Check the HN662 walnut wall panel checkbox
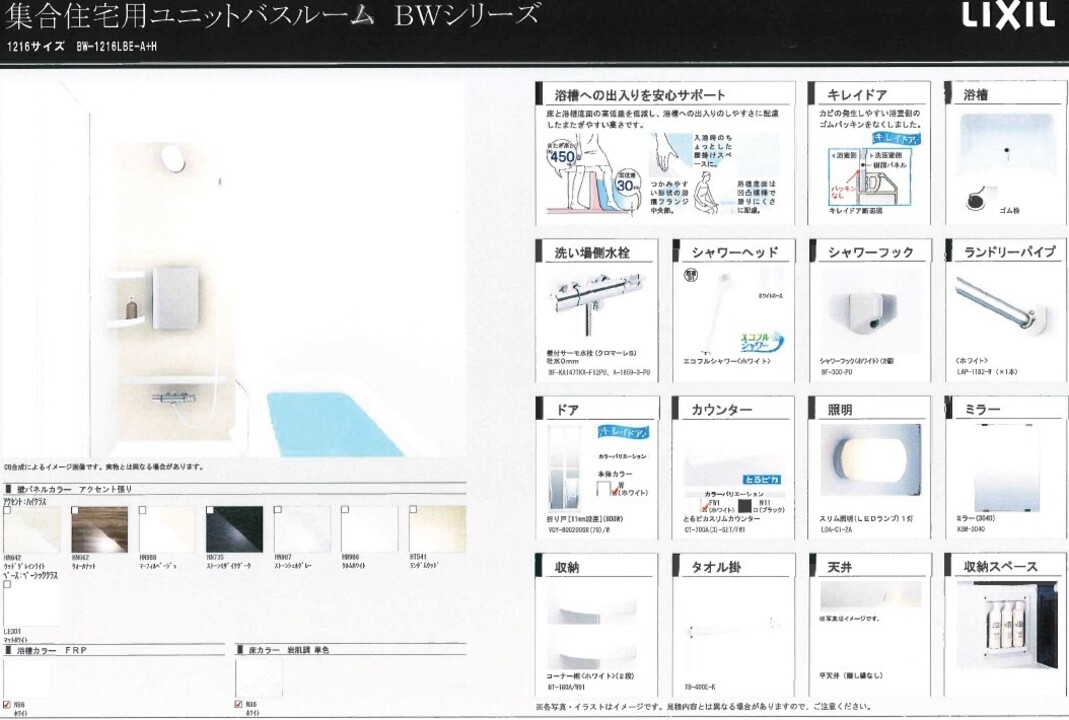Image resolution: width=1069 pixels, height=720 pixels. (x=75, y=510)
